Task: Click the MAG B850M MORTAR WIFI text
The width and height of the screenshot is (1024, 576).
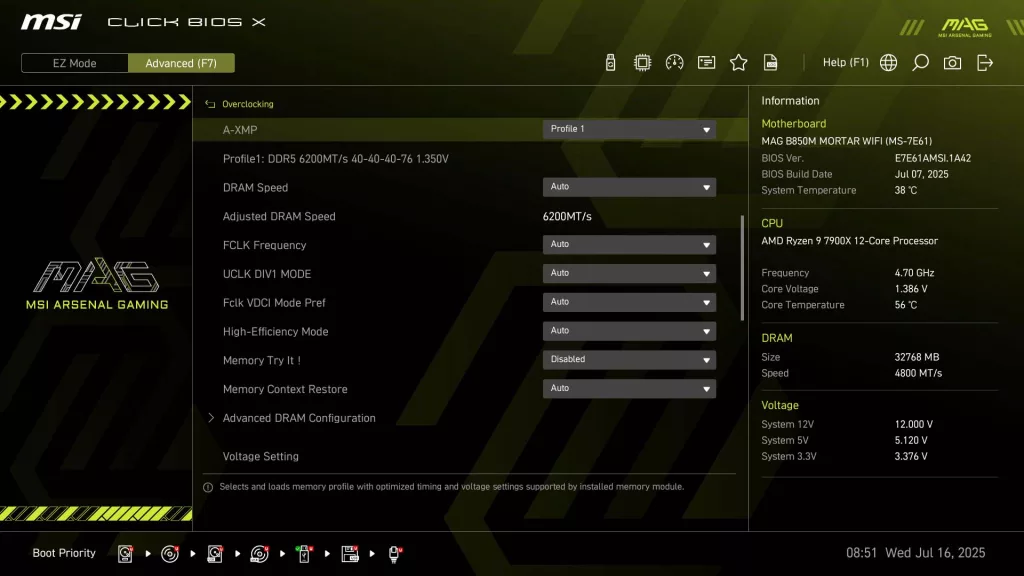Action: tap(846, 141)
